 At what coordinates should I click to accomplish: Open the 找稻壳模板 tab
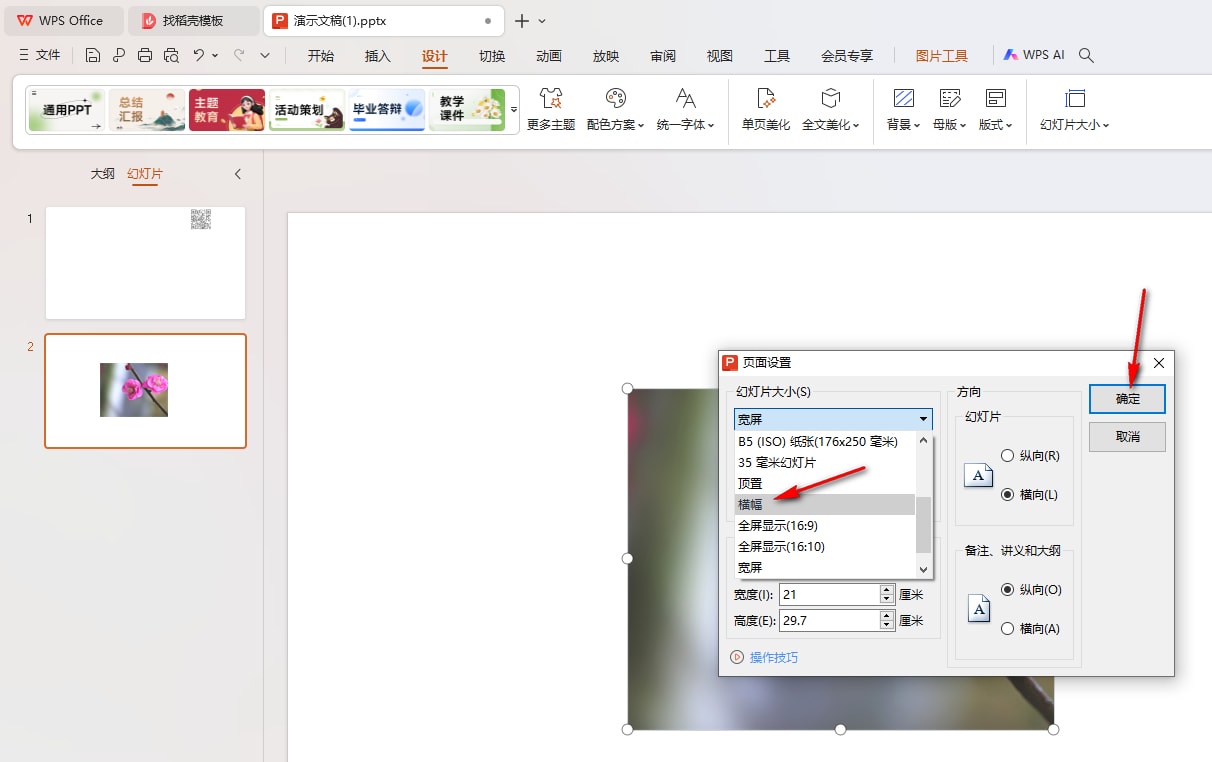pos(193,20)
